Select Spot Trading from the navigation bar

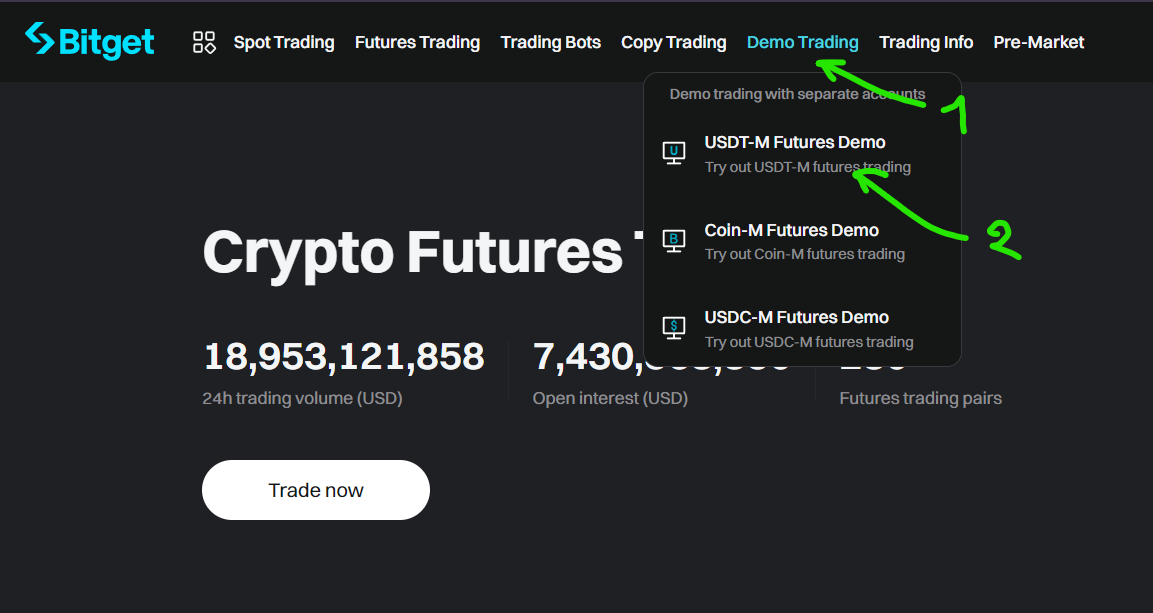[284, 41]
